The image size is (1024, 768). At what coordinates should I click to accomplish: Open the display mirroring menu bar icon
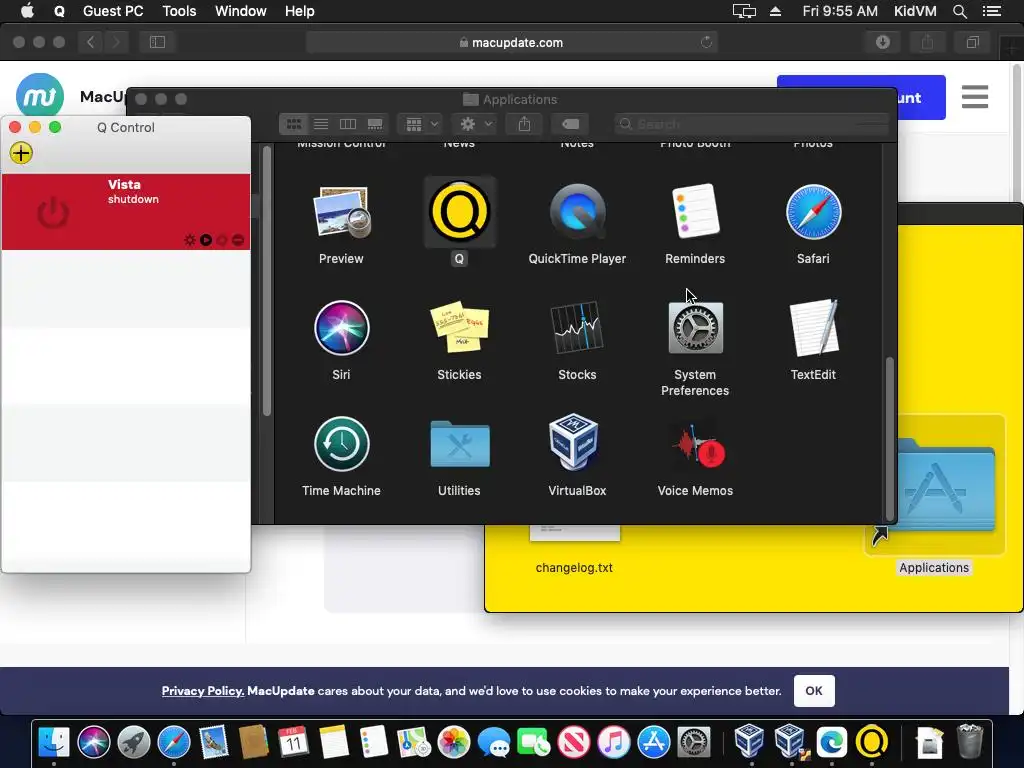[744, 11]
